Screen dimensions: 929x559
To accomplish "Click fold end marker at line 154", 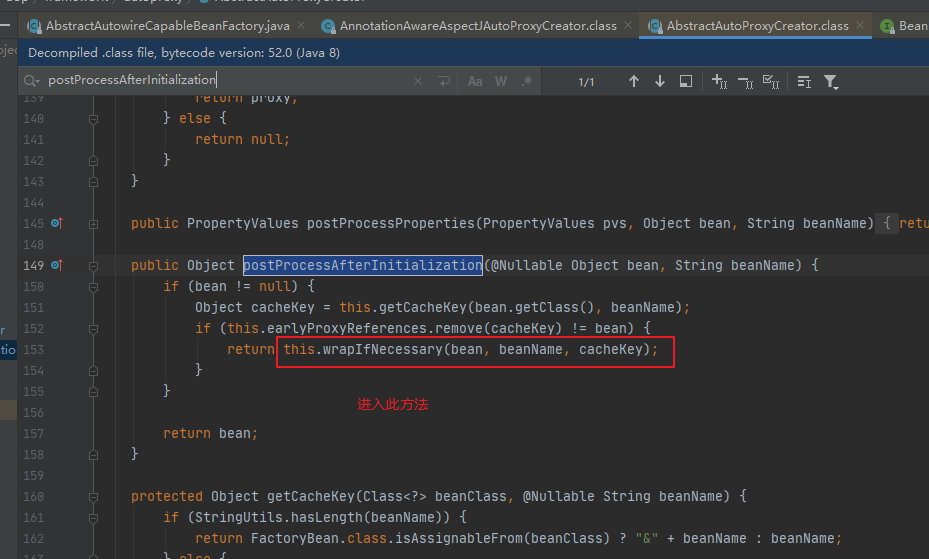I will [93, 371].
